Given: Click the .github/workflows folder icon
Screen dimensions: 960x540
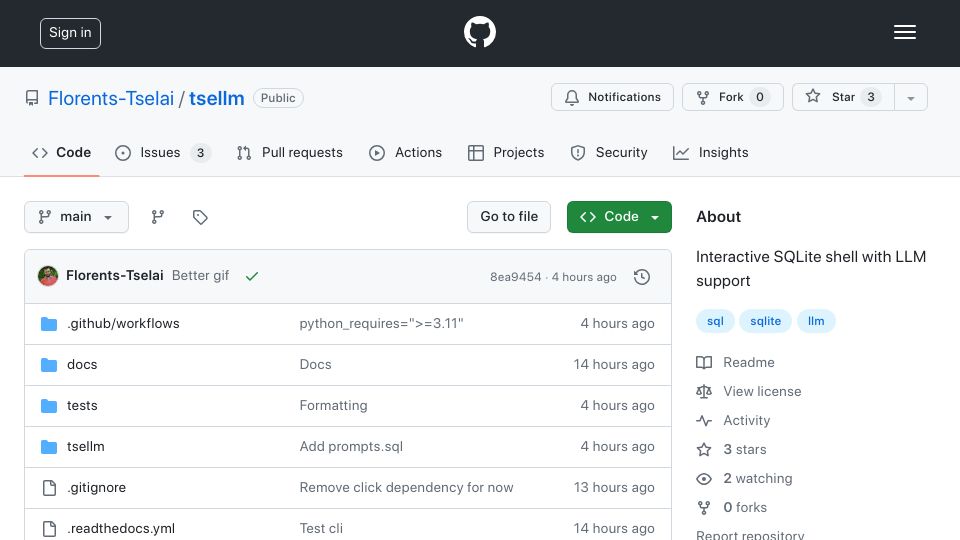Looking at the screenshot, I should pyautogui.click(x=49, y=324).
